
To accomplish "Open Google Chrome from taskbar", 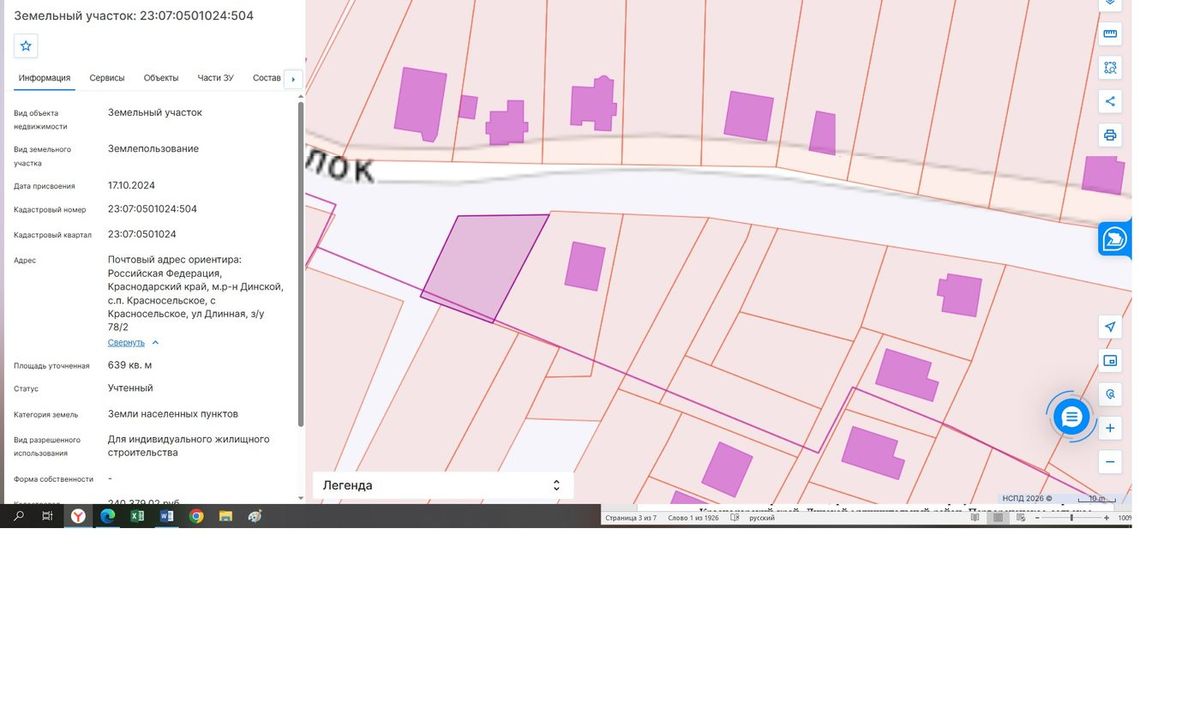I will pos(197,516).
